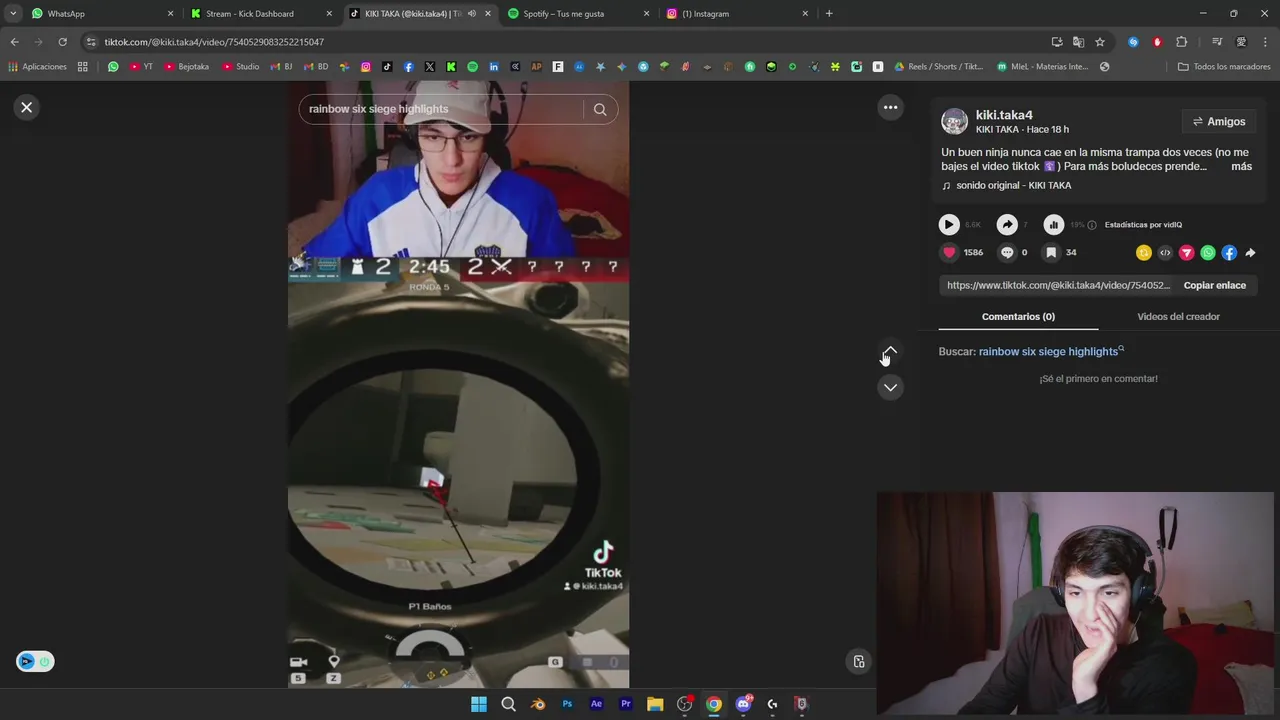1280x720 pixels.
Task: Click the vidIQ views play icon
Action: point(949,225)
